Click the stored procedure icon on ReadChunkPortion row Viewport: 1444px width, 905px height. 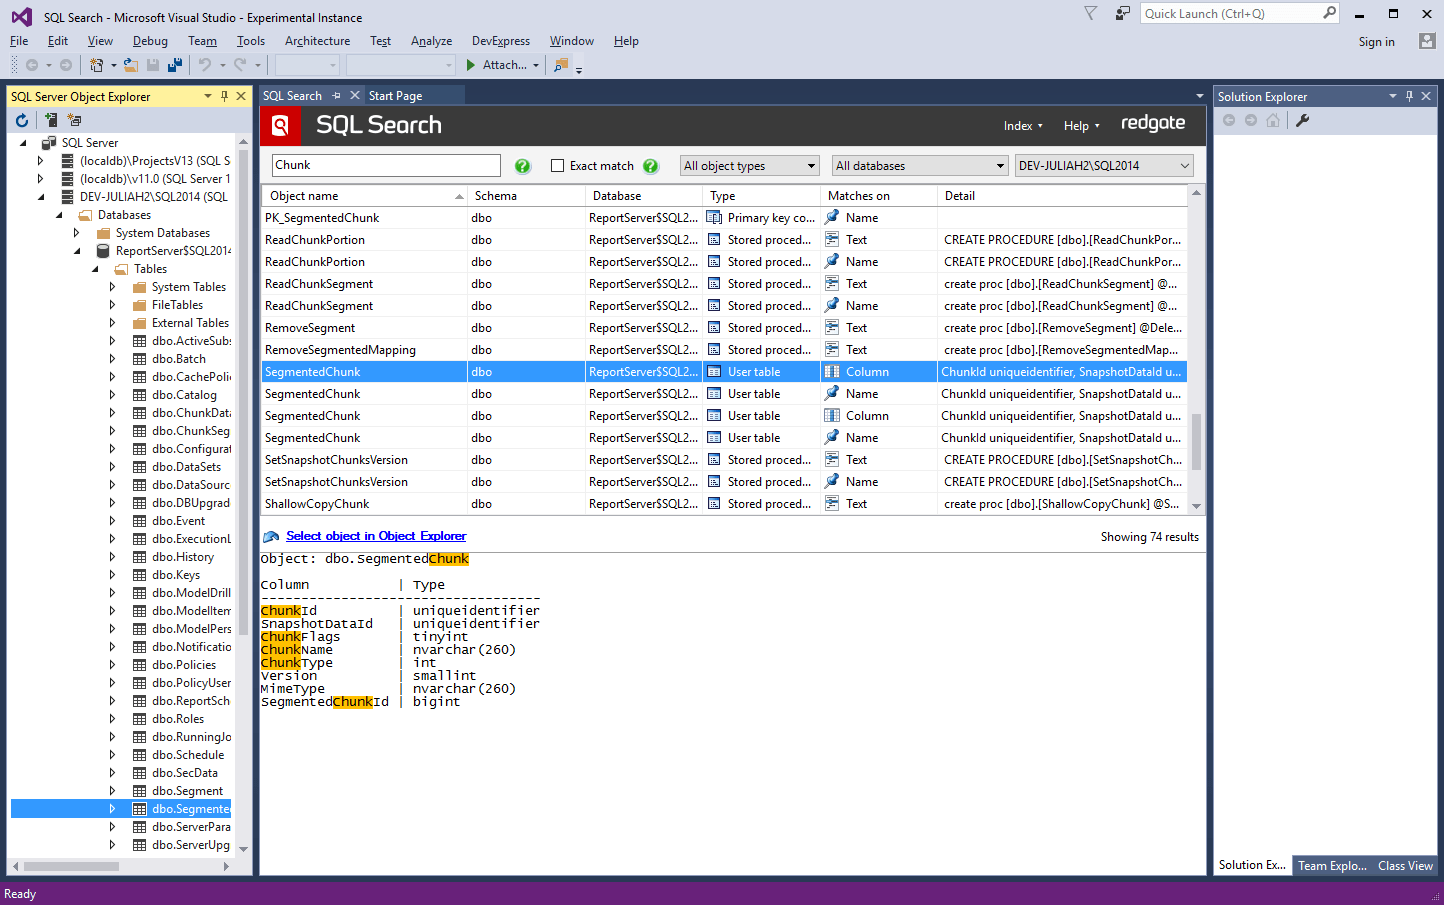714,239
